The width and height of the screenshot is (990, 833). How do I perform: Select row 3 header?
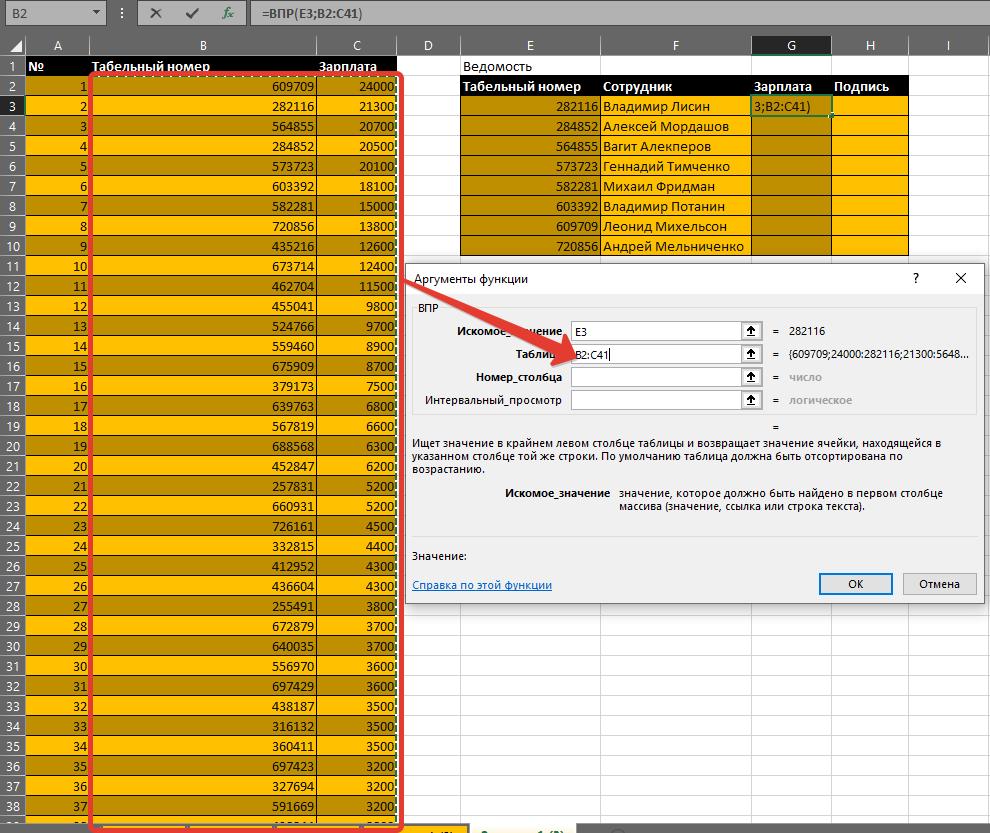[13, 106]
